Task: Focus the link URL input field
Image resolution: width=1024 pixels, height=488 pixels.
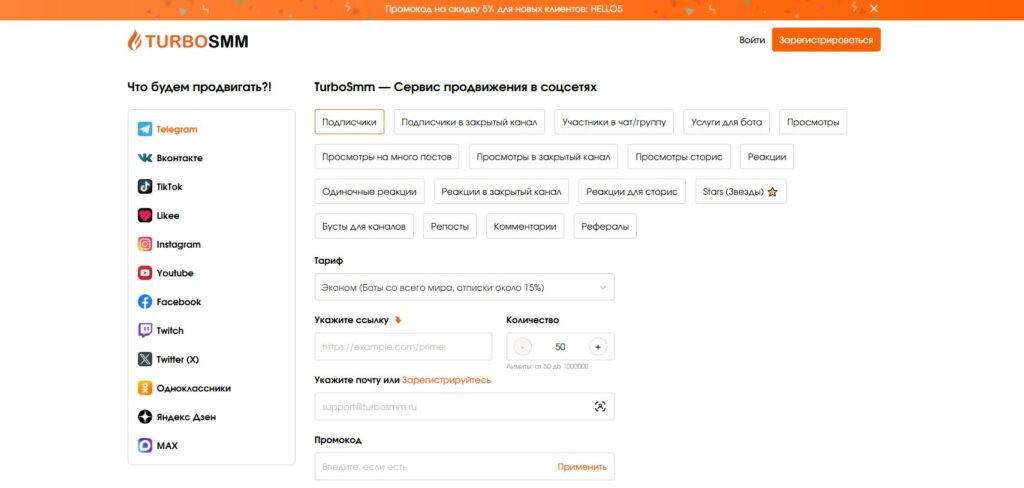Action: click(403, 347)
